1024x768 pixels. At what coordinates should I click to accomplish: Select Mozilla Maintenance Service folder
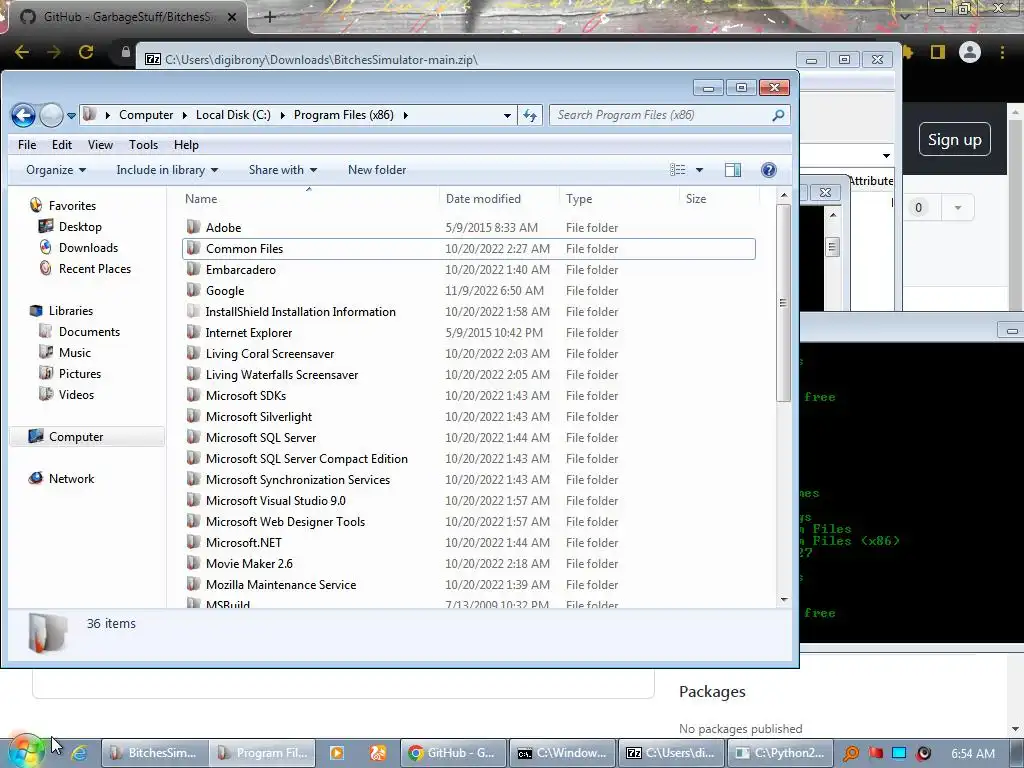(x=281, y=584)
